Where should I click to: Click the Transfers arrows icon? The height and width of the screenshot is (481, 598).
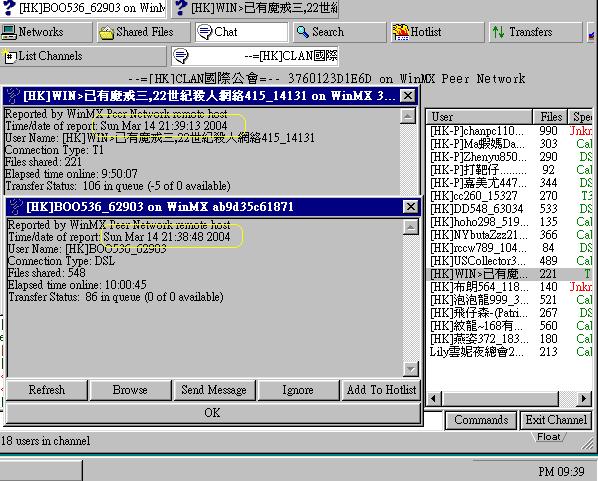click(498, 32)
